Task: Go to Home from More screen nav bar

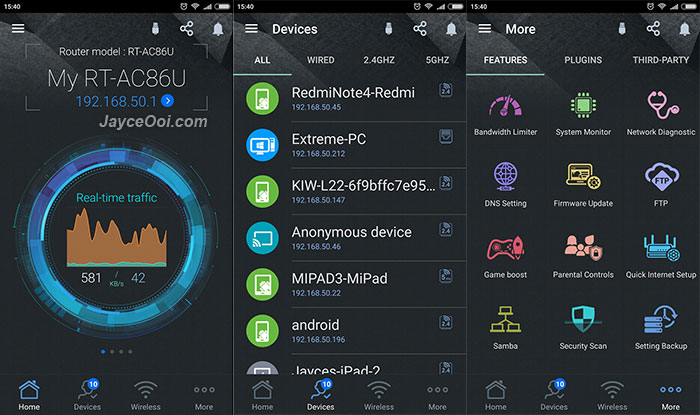Action: (496, 395)
